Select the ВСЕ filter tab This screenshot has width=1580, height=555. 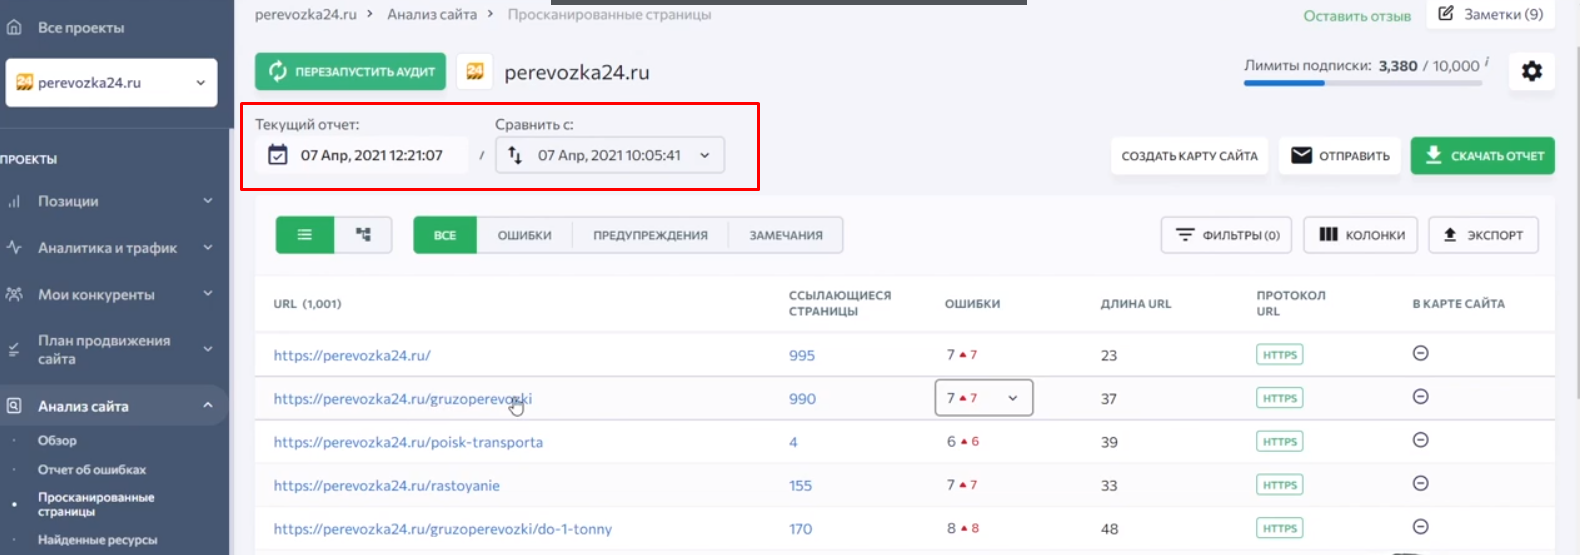(x=445, y=235)
